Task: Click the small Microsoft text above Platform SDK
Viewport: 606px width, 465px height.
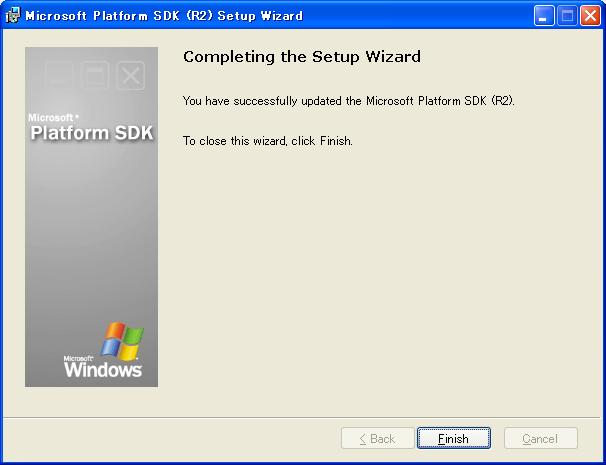Action: (52, 117)
